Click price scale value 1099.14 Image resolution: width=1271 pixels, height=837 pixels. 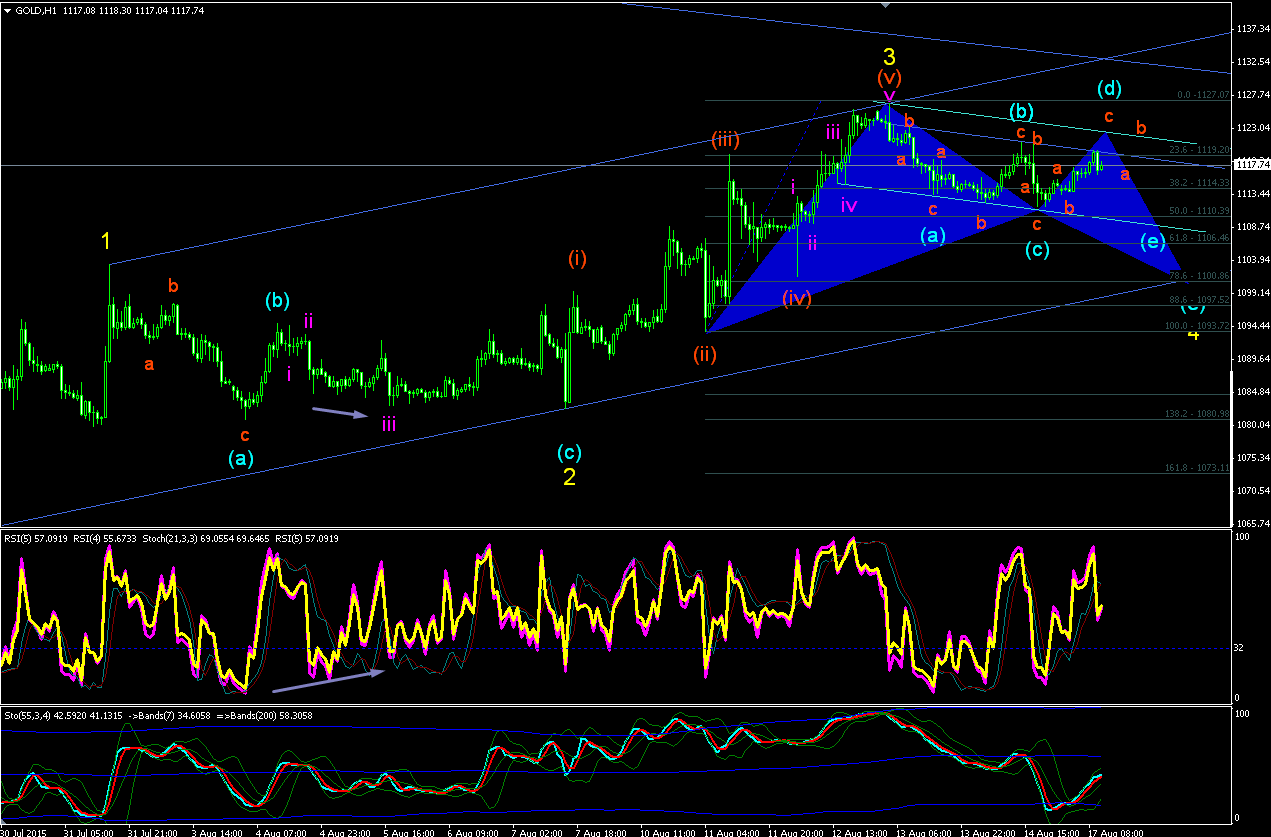click(1252, 292)
